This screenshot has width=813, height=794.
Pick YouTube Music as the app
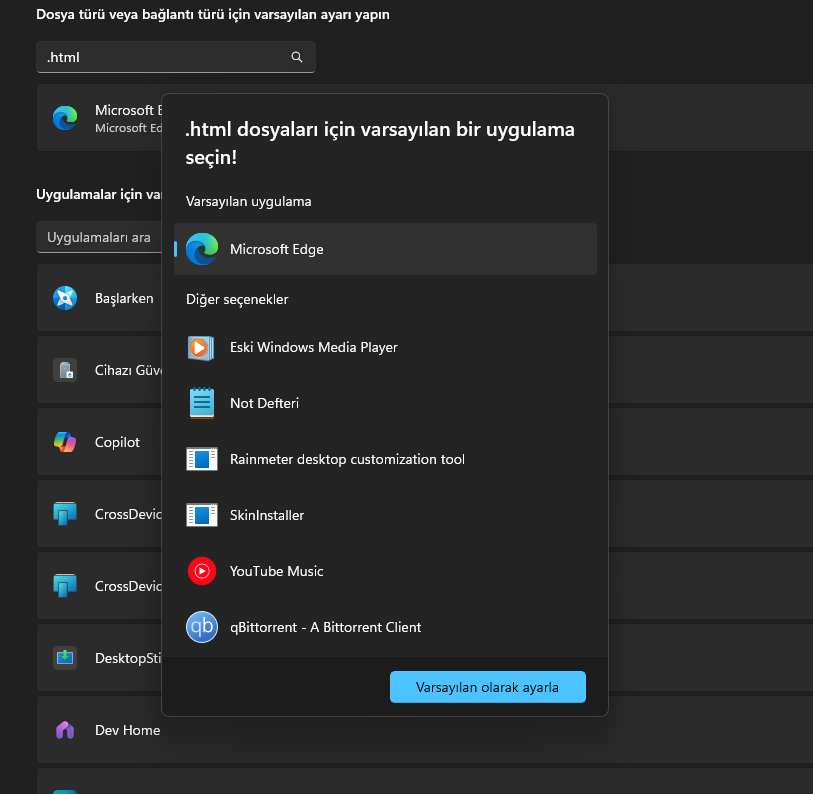click(x=385, y=571)
